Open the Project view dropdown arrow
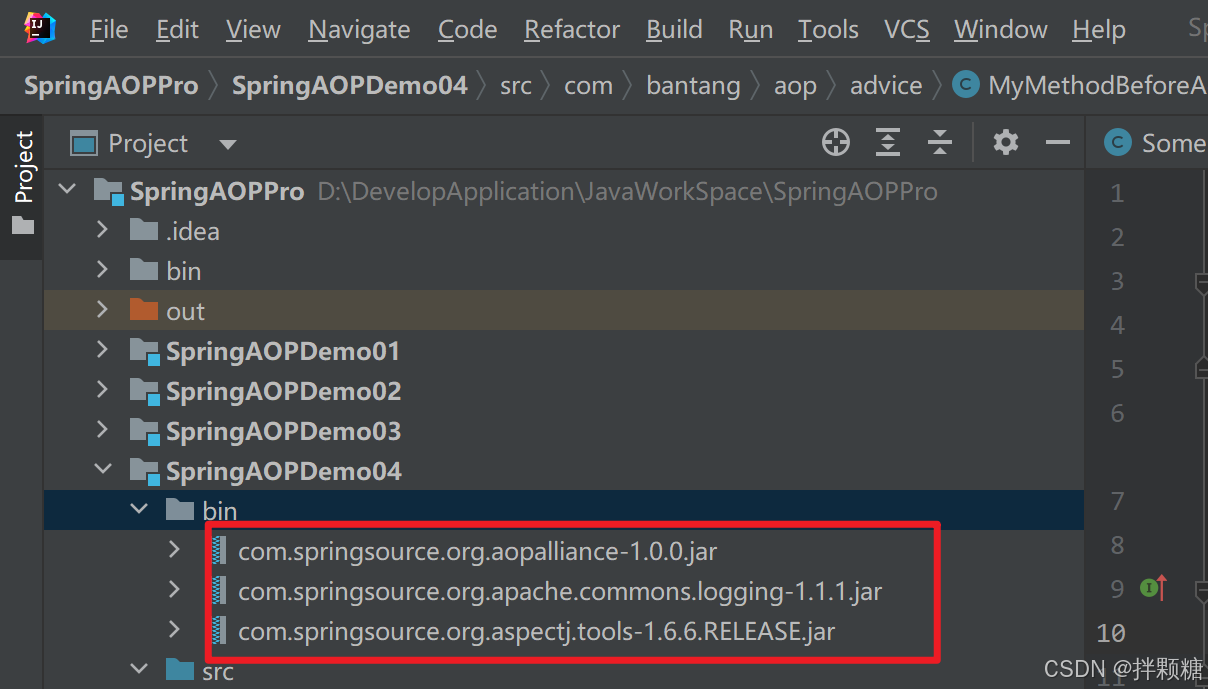This screenshot has height=689, width=1208. 228,145
